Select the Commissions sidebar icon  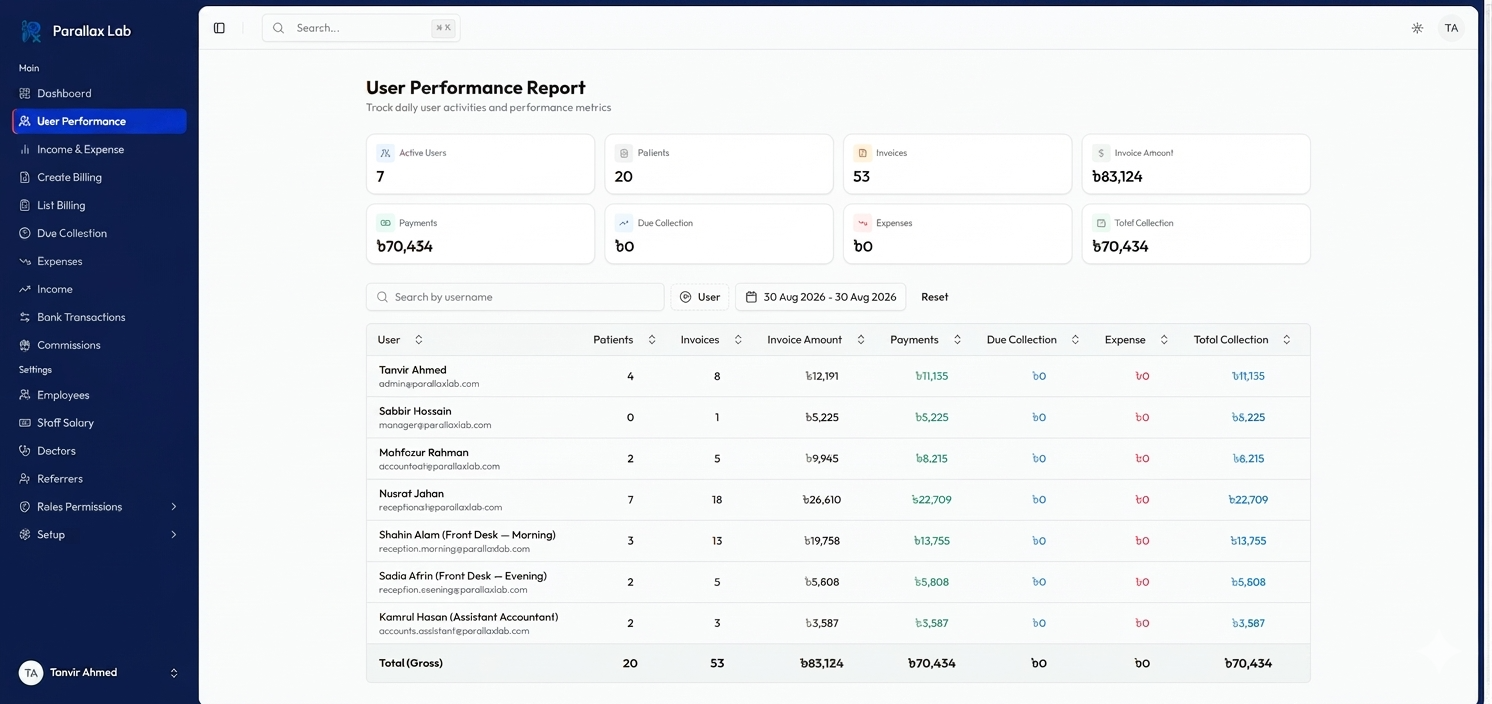click(25, 345)
